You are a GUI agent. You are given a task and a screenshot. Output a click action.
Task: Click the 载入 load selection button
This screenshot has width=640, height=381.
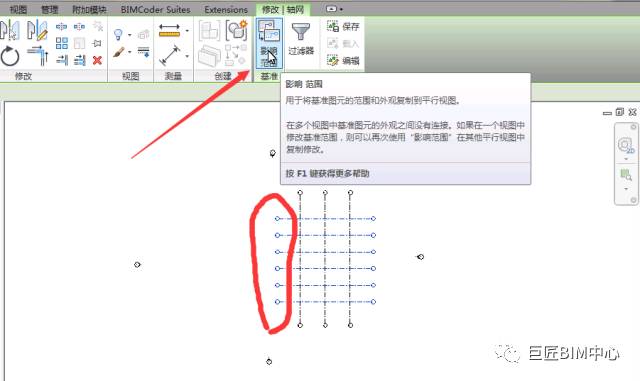pos(343,43)
